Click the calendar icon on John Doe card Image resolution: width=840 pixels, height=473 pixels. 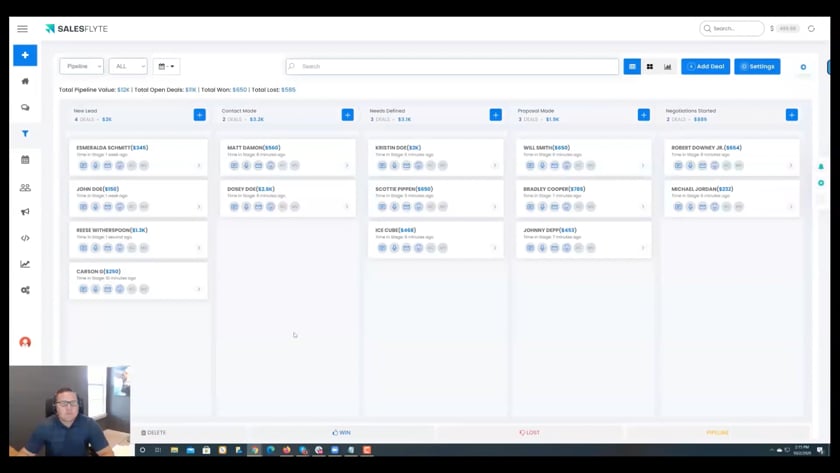108,207
